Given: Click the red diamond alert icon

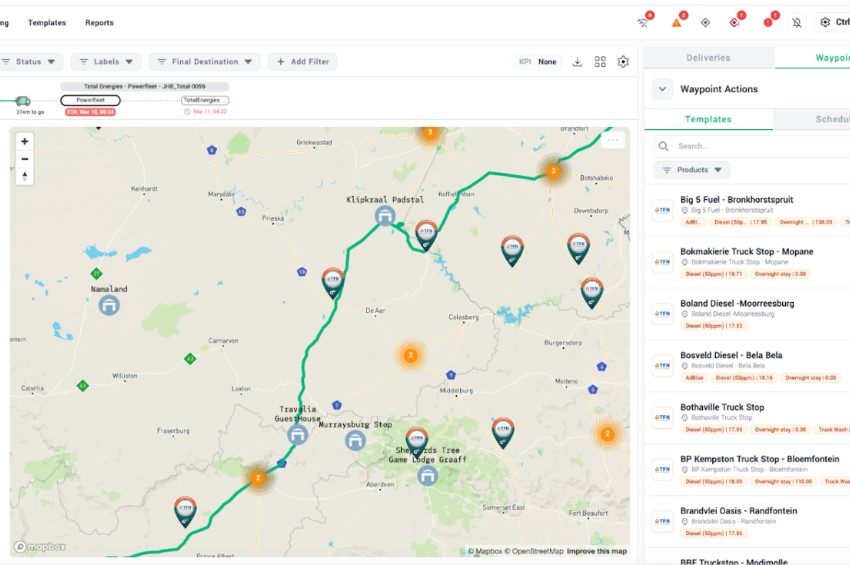Looking at the screenshot, I should click(x=735, y=23).
